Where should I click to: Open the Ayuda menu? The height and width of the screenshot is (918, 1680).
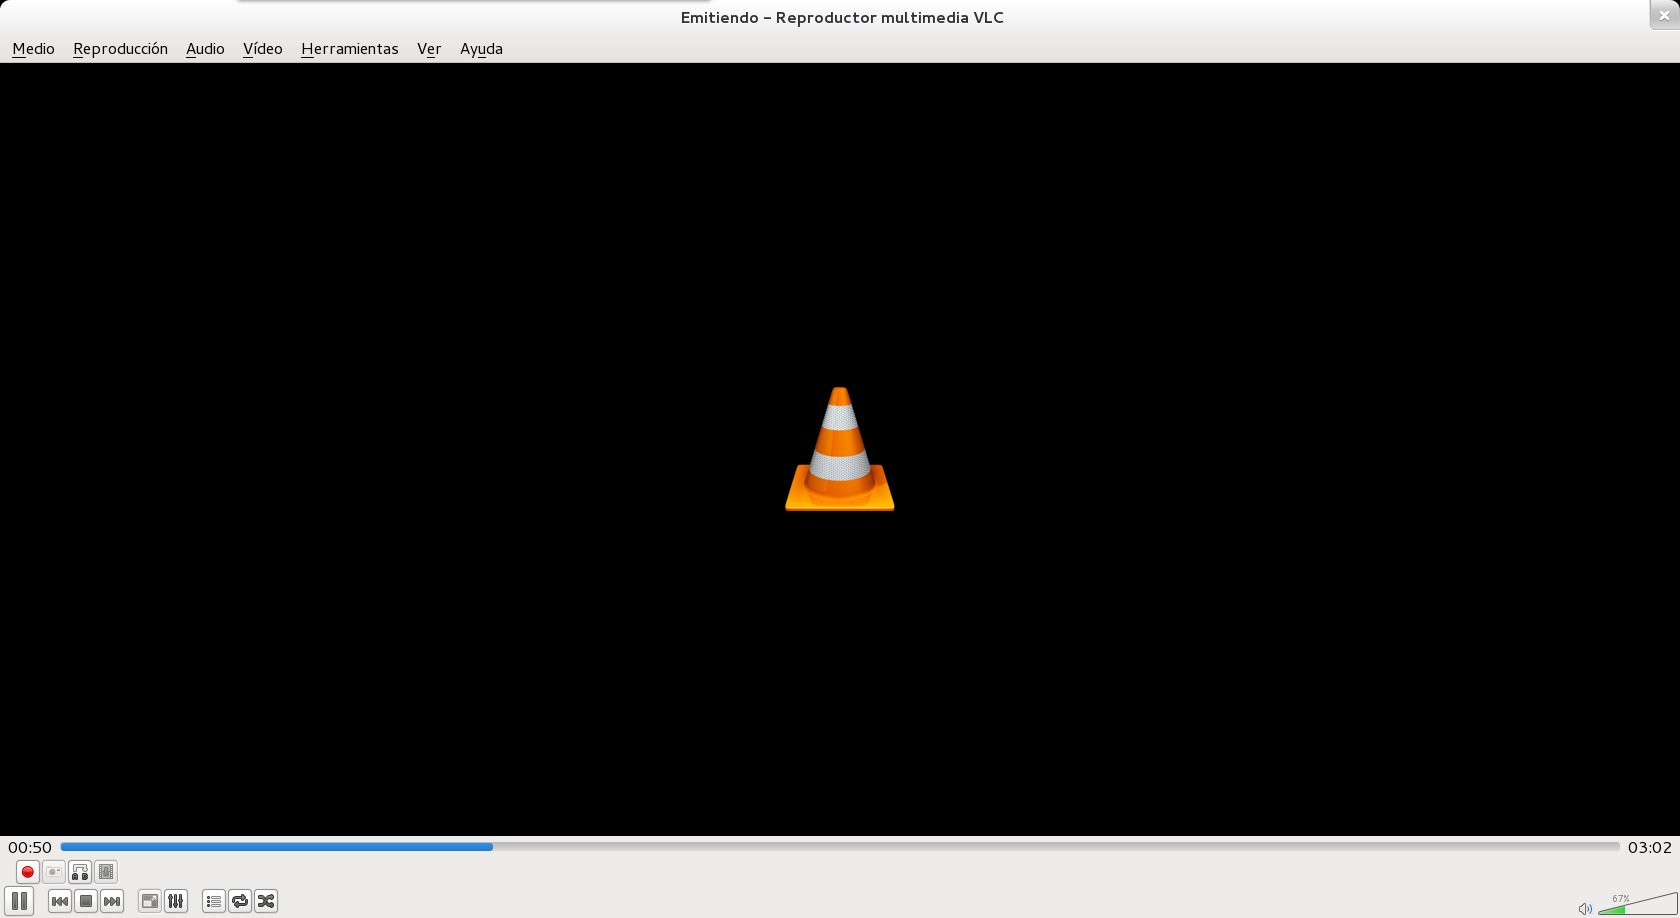tap(481, 48)
